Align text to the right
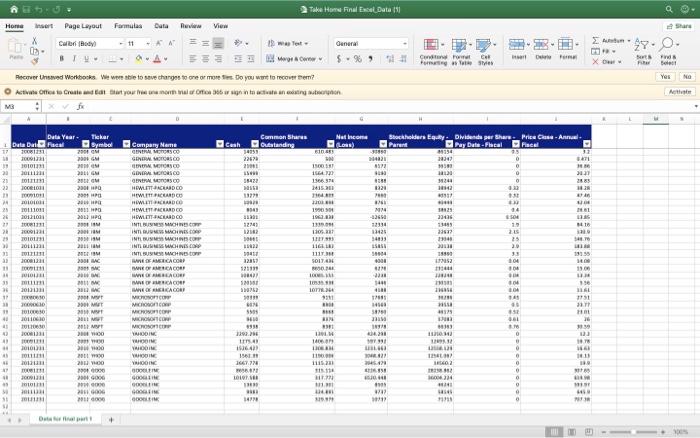 pyautogui.click(x=218, y=58)
